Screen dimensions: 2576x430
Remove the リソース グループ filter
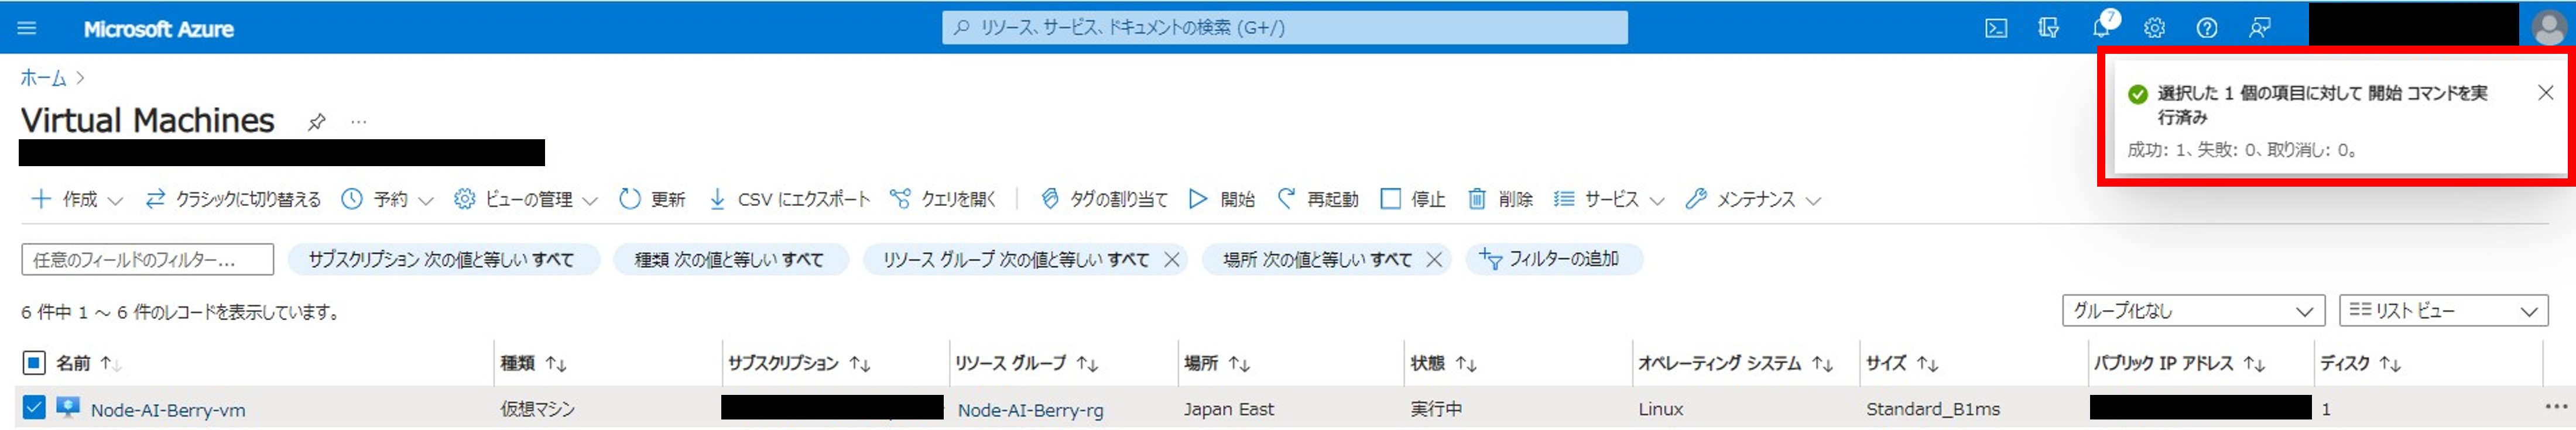tap(1172, 260)
